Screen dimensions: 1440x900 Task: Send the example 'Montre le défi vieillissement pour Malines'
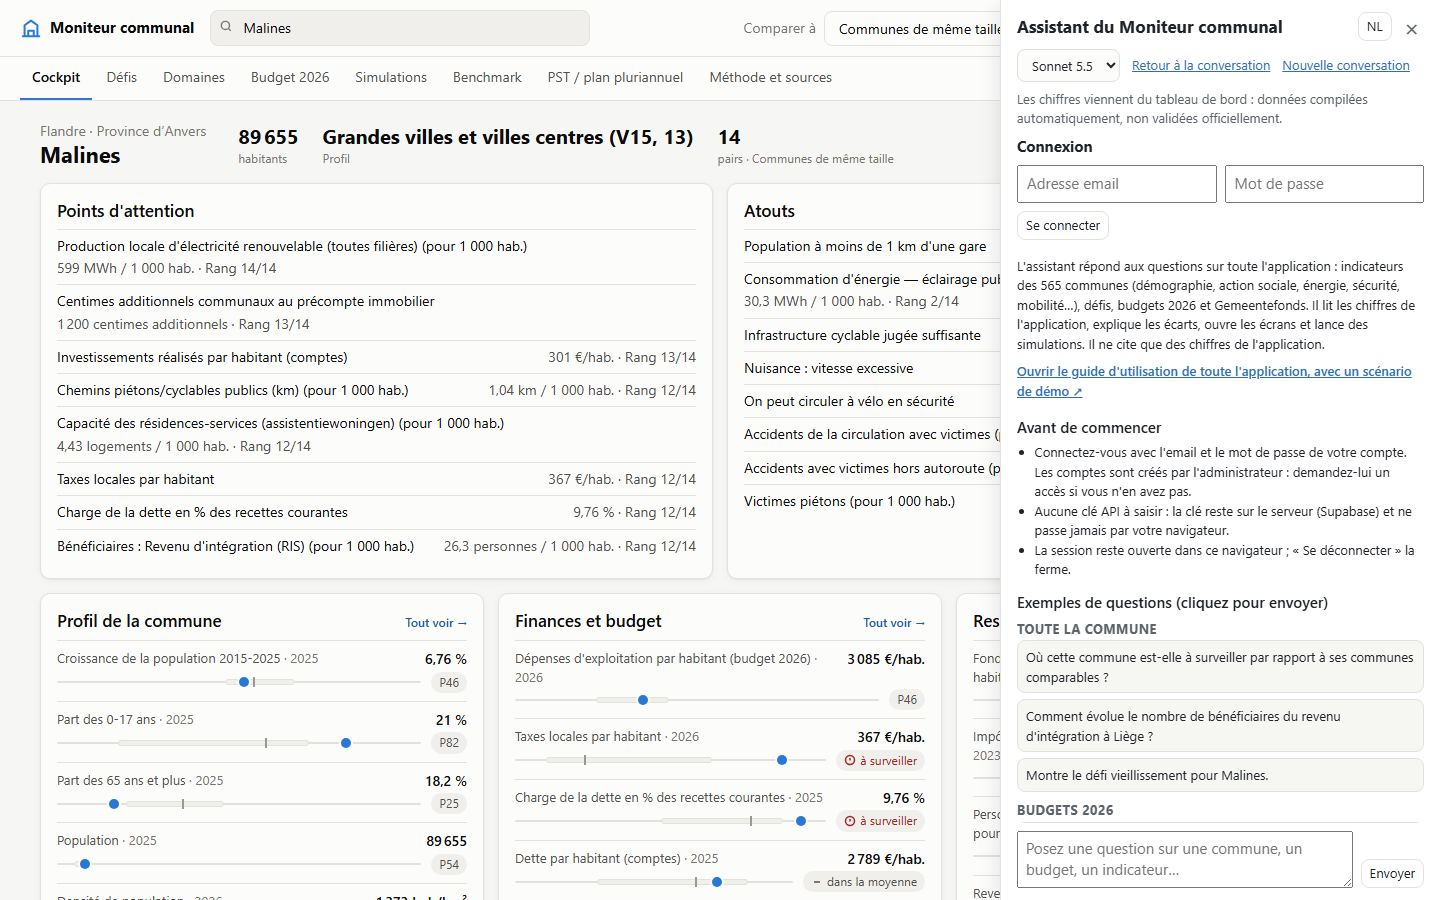coord(1220,775)
